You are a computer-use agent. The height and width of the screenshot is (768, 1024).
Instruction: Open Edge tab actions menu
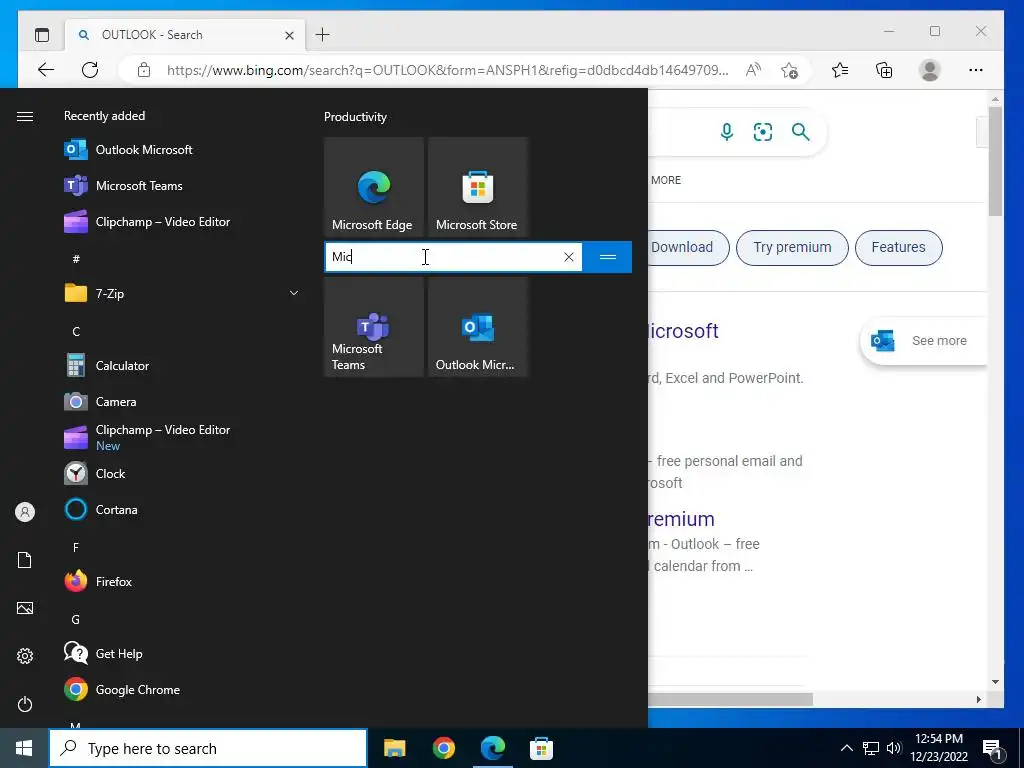coord(42,35)
